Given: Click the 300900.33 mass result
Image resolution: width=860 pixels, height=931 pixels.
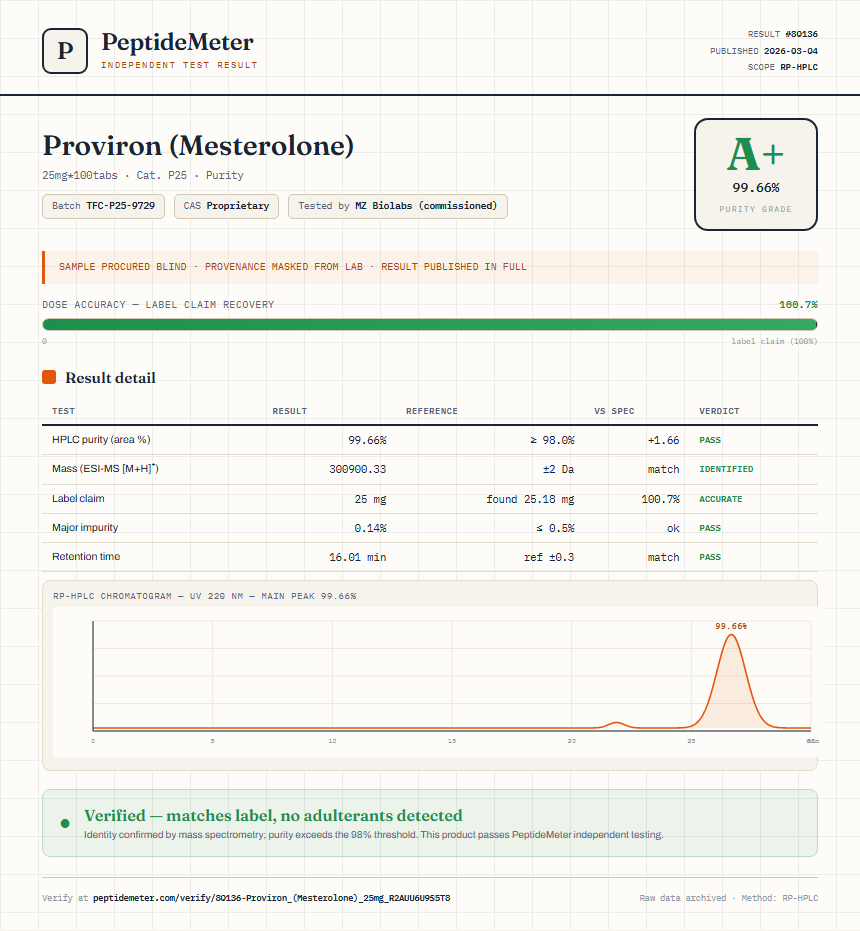Looking at the screenshot, I should point(358,469).
